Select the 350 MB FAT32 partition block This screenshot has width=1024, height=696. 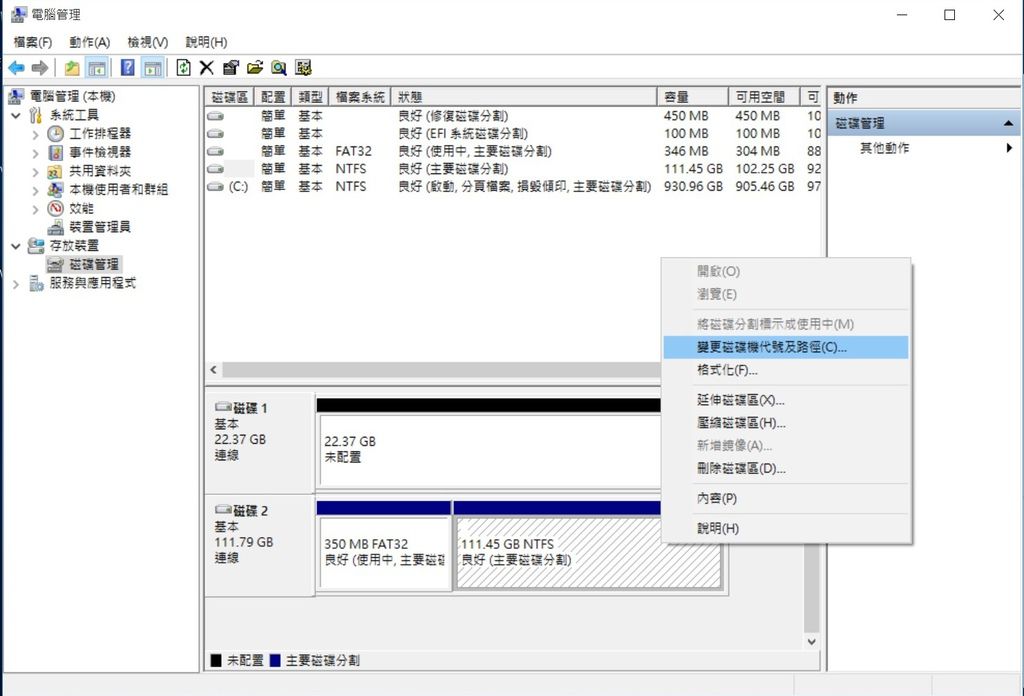coord(384,553)
